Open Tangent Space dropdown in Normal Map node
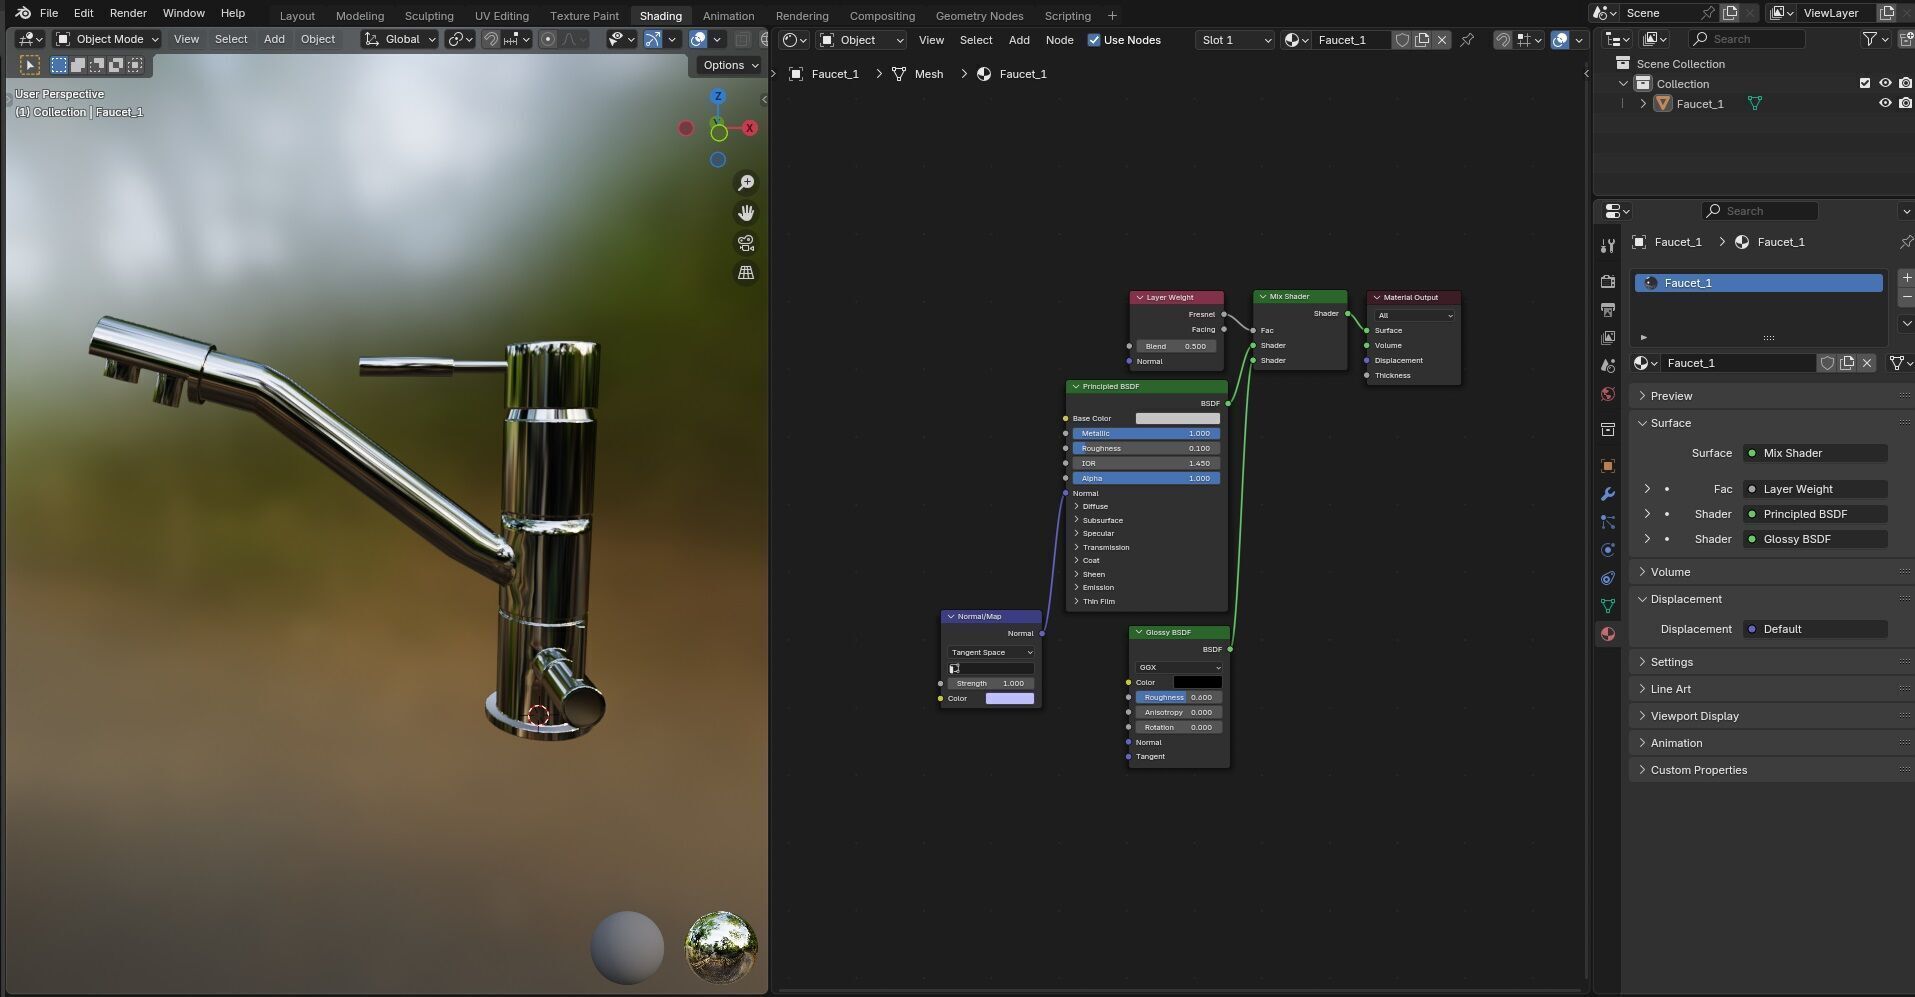 tap(991, 652)
